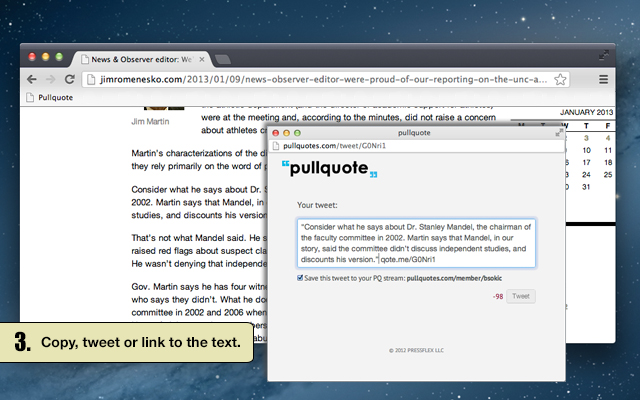Go back using the browser back arrow
This screenshot has height=400, width=640.
31,79
